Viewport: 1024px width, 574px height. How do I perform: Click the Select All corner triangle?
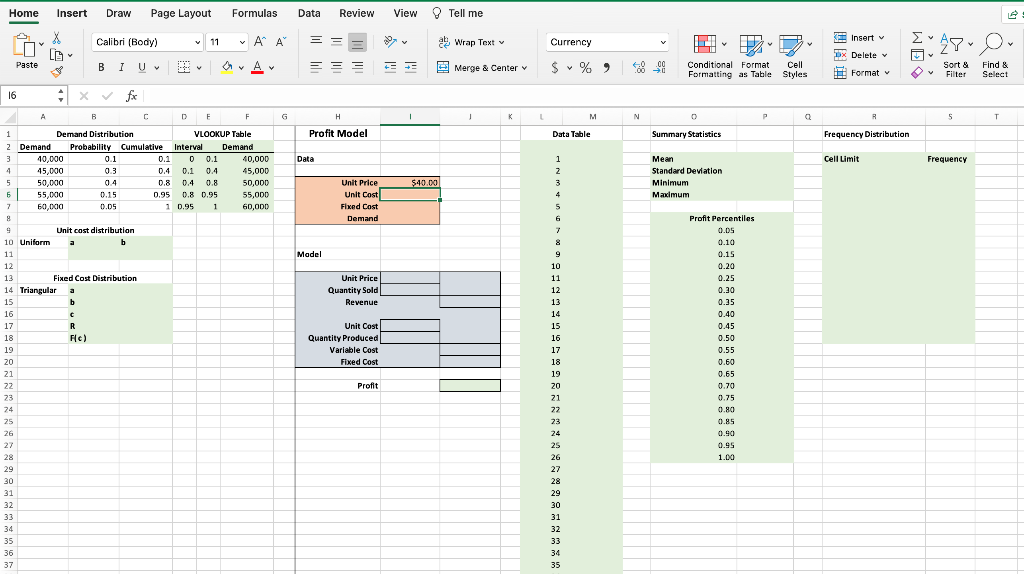10,118
